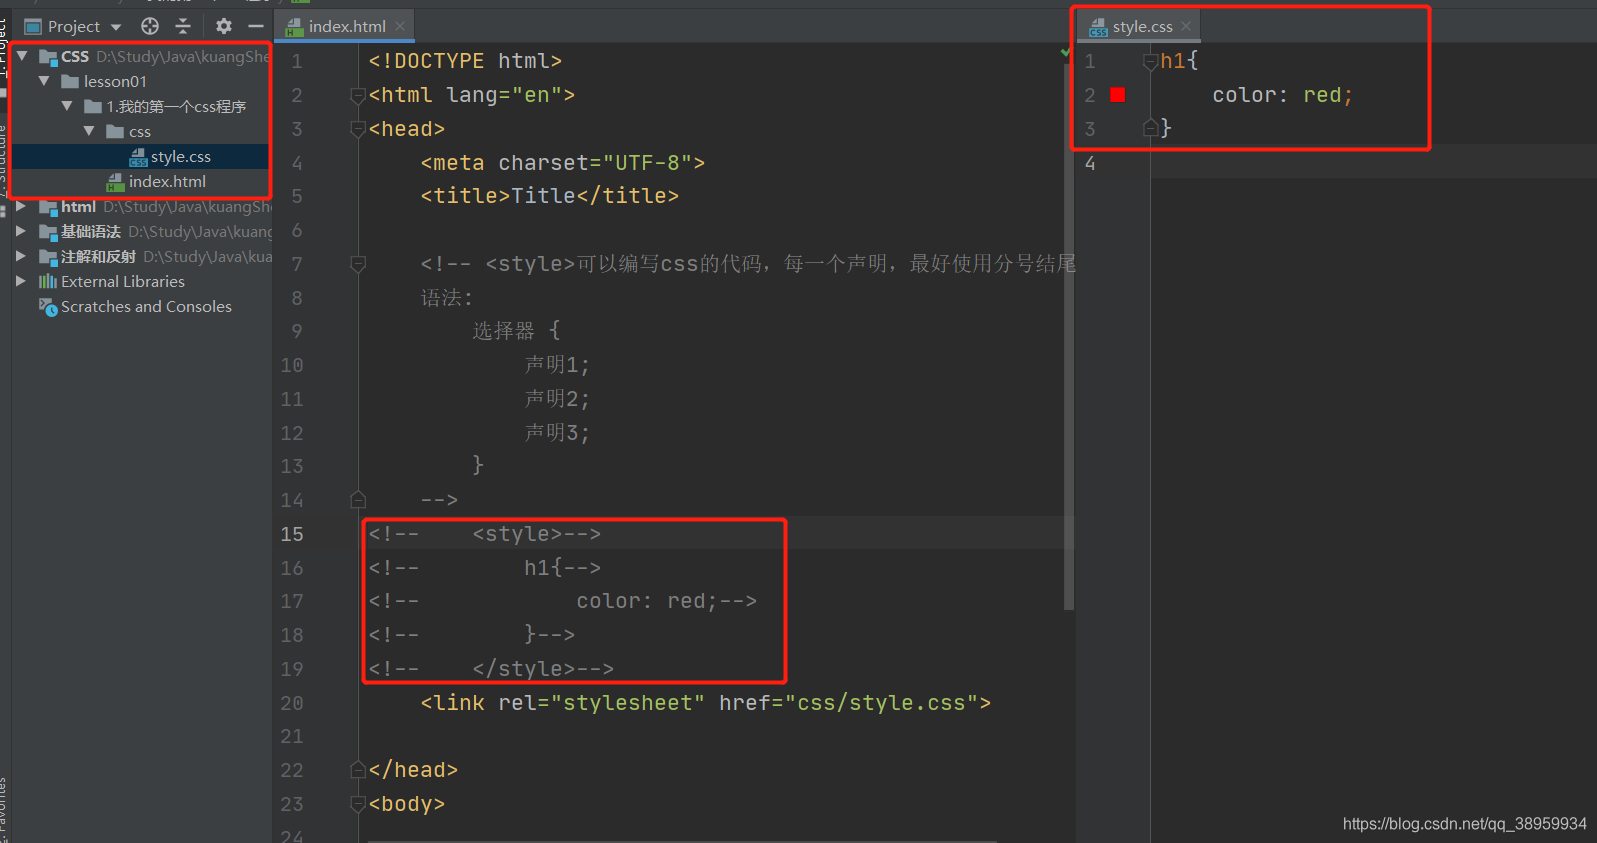
Task: Fold the body tag at line 23
Action: tap(358, 804)
